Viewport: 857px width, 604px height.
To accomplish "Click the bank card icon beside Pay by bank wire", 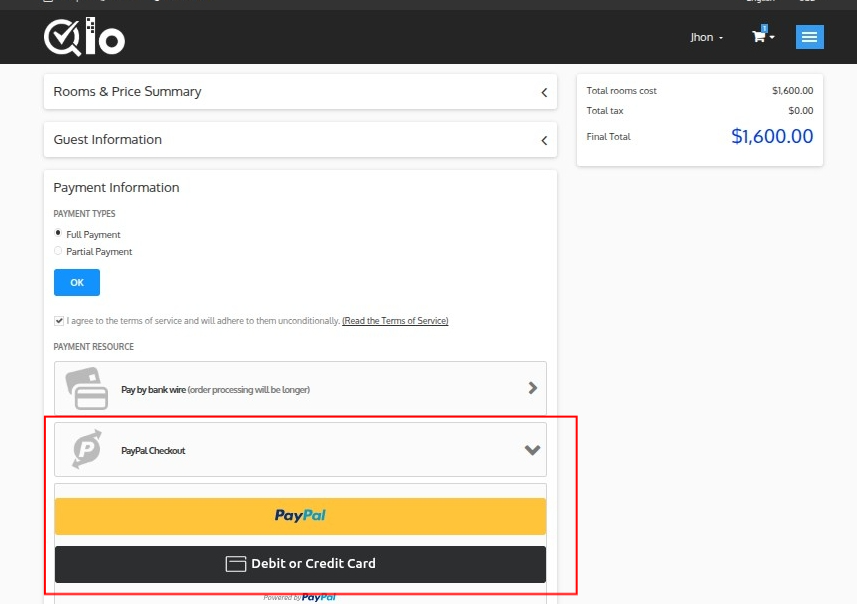I will 85,387.
